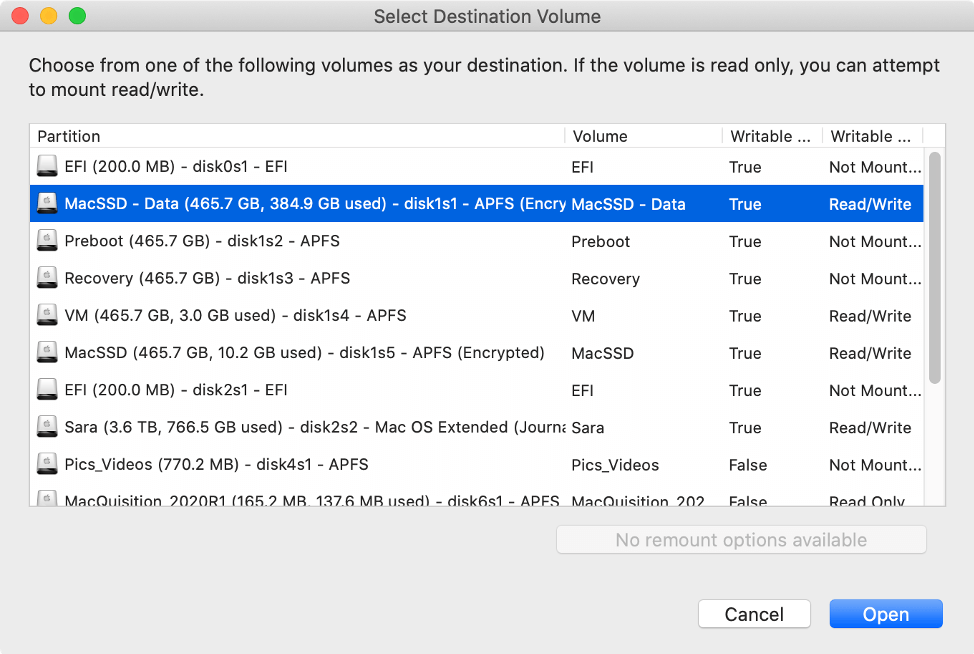This screenshot has height=654, width=974.
Task: Click the Pics_Videos volume disk icon
Action: (47, 465)
